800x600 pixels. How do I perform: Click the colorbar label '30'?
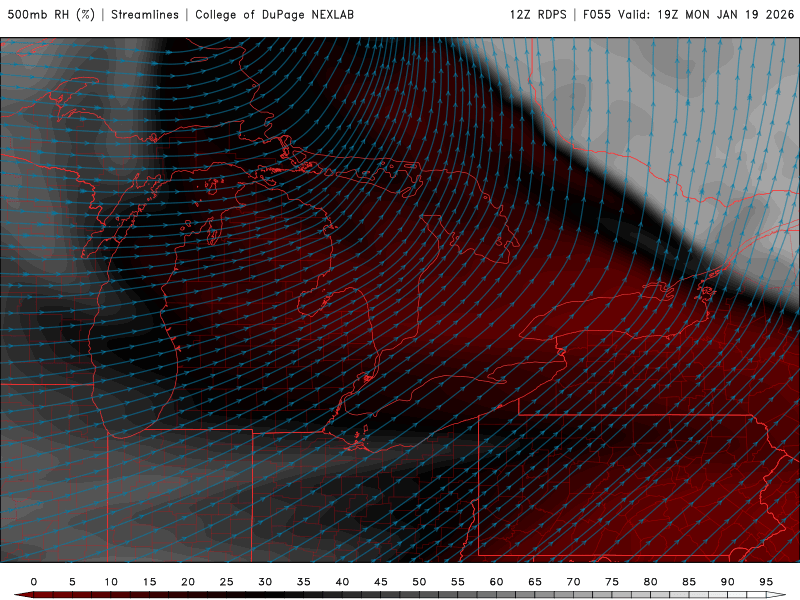click(x=265, y=582)
